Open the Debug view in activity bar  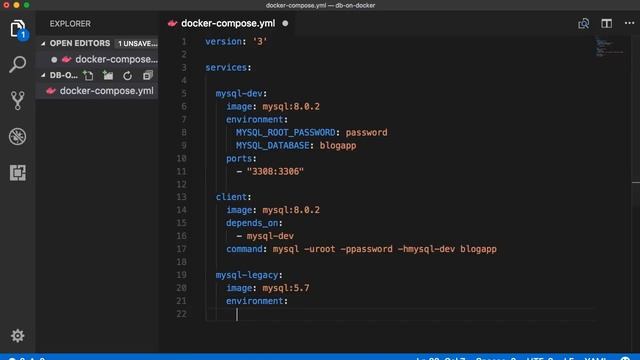coord(18,137)
